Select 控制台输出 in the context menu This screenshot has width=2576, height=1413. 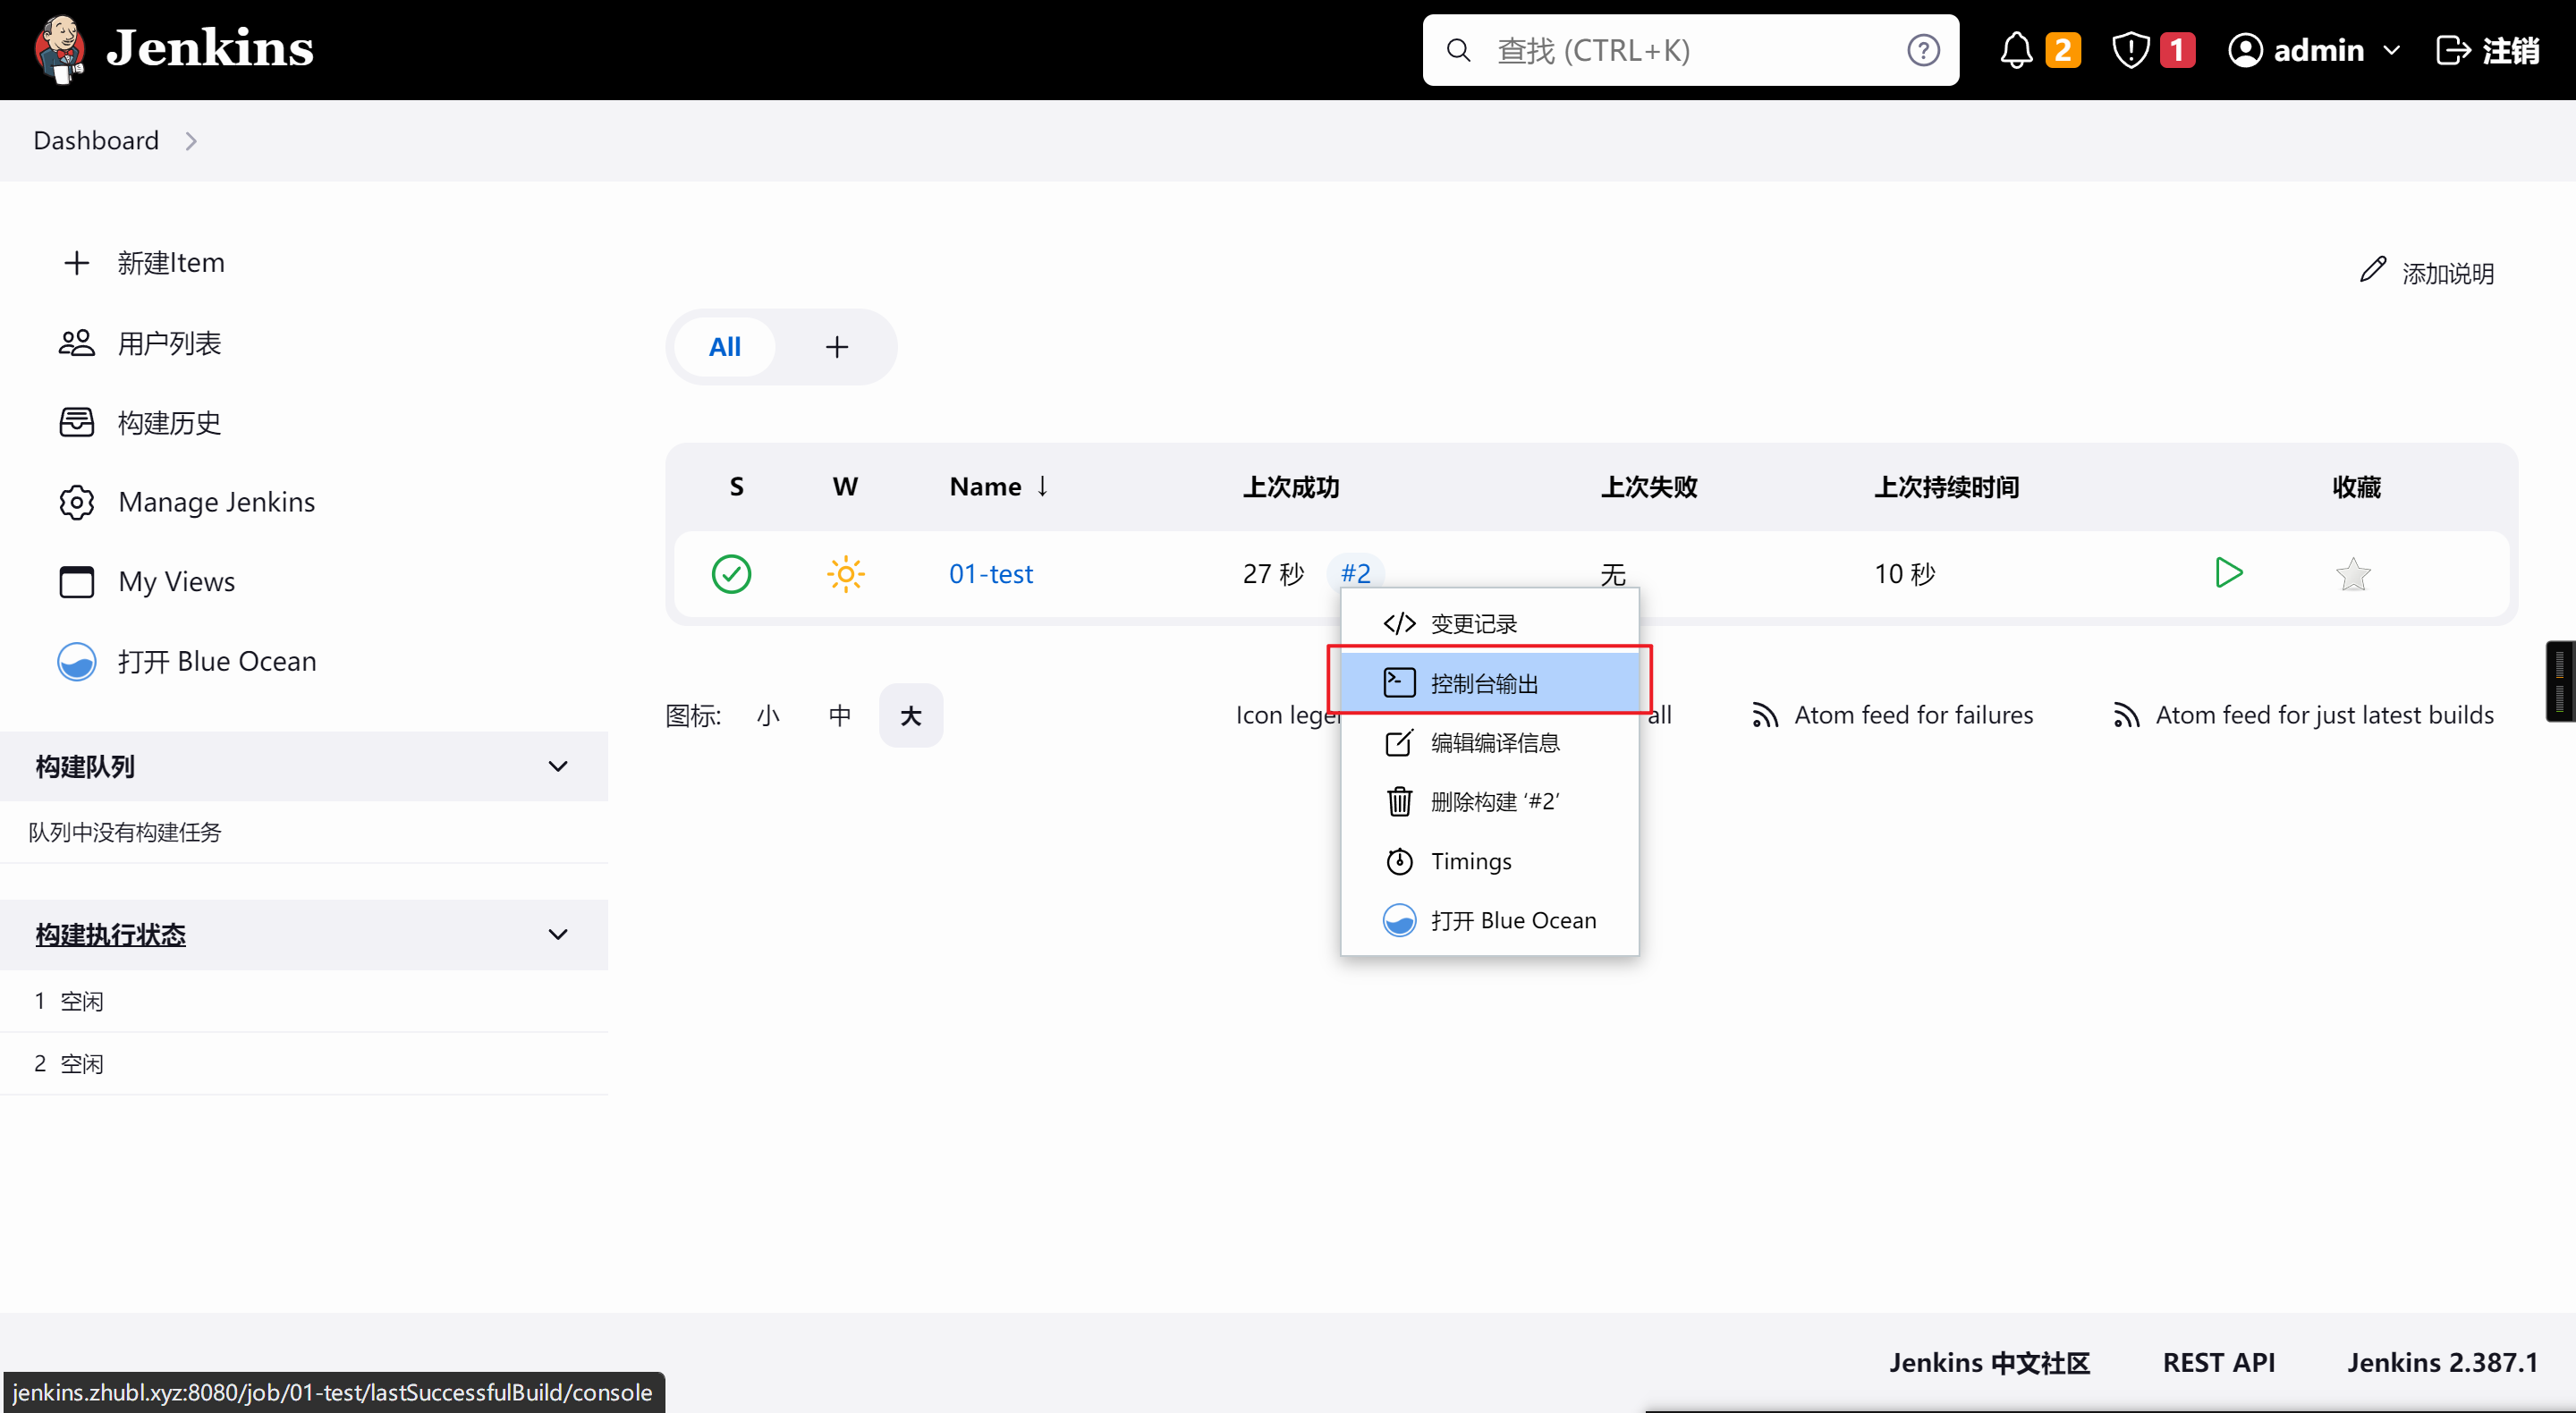[1484, 683]
